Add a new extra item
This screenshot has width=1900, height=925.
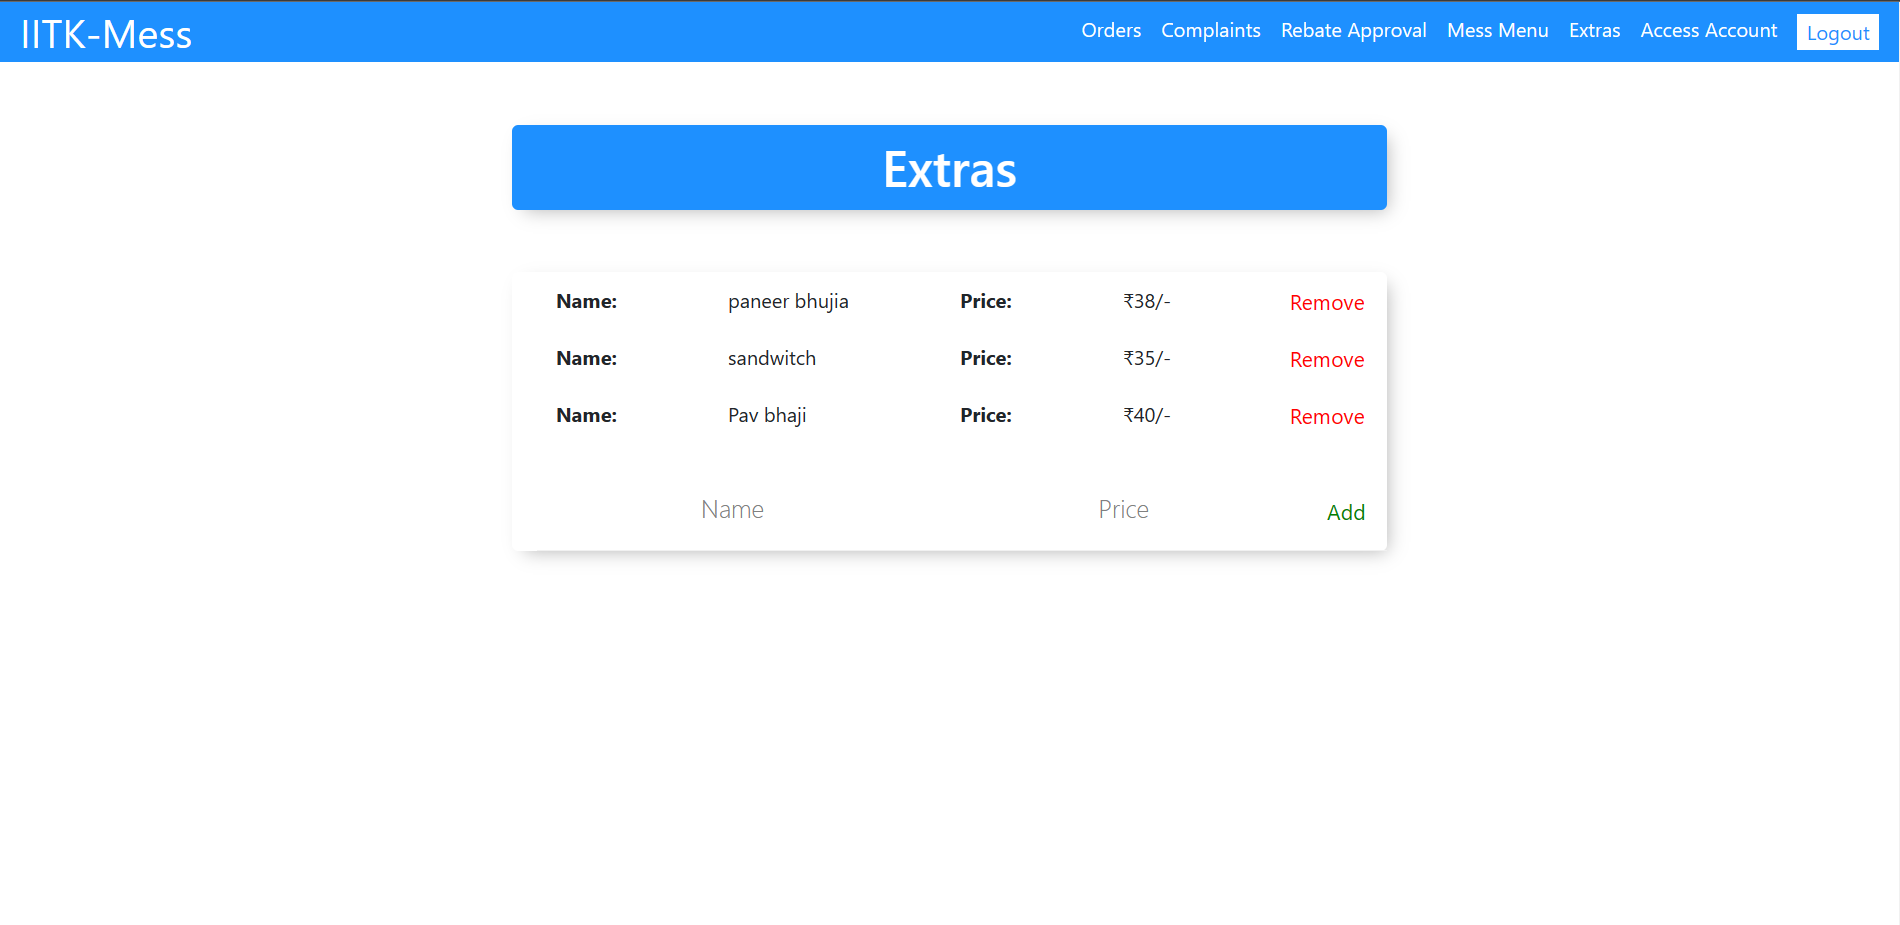click(x=1346, y=512)
